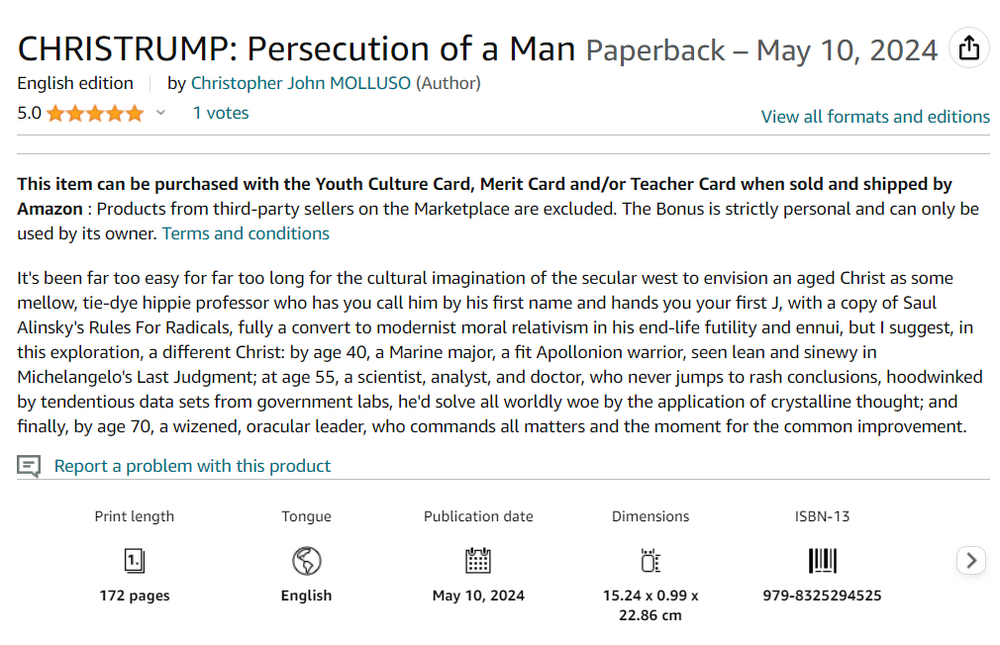The width and height of the screenshot is (1000, 645).
Task: Click the share icon beside the title
Action: (968, 49)
